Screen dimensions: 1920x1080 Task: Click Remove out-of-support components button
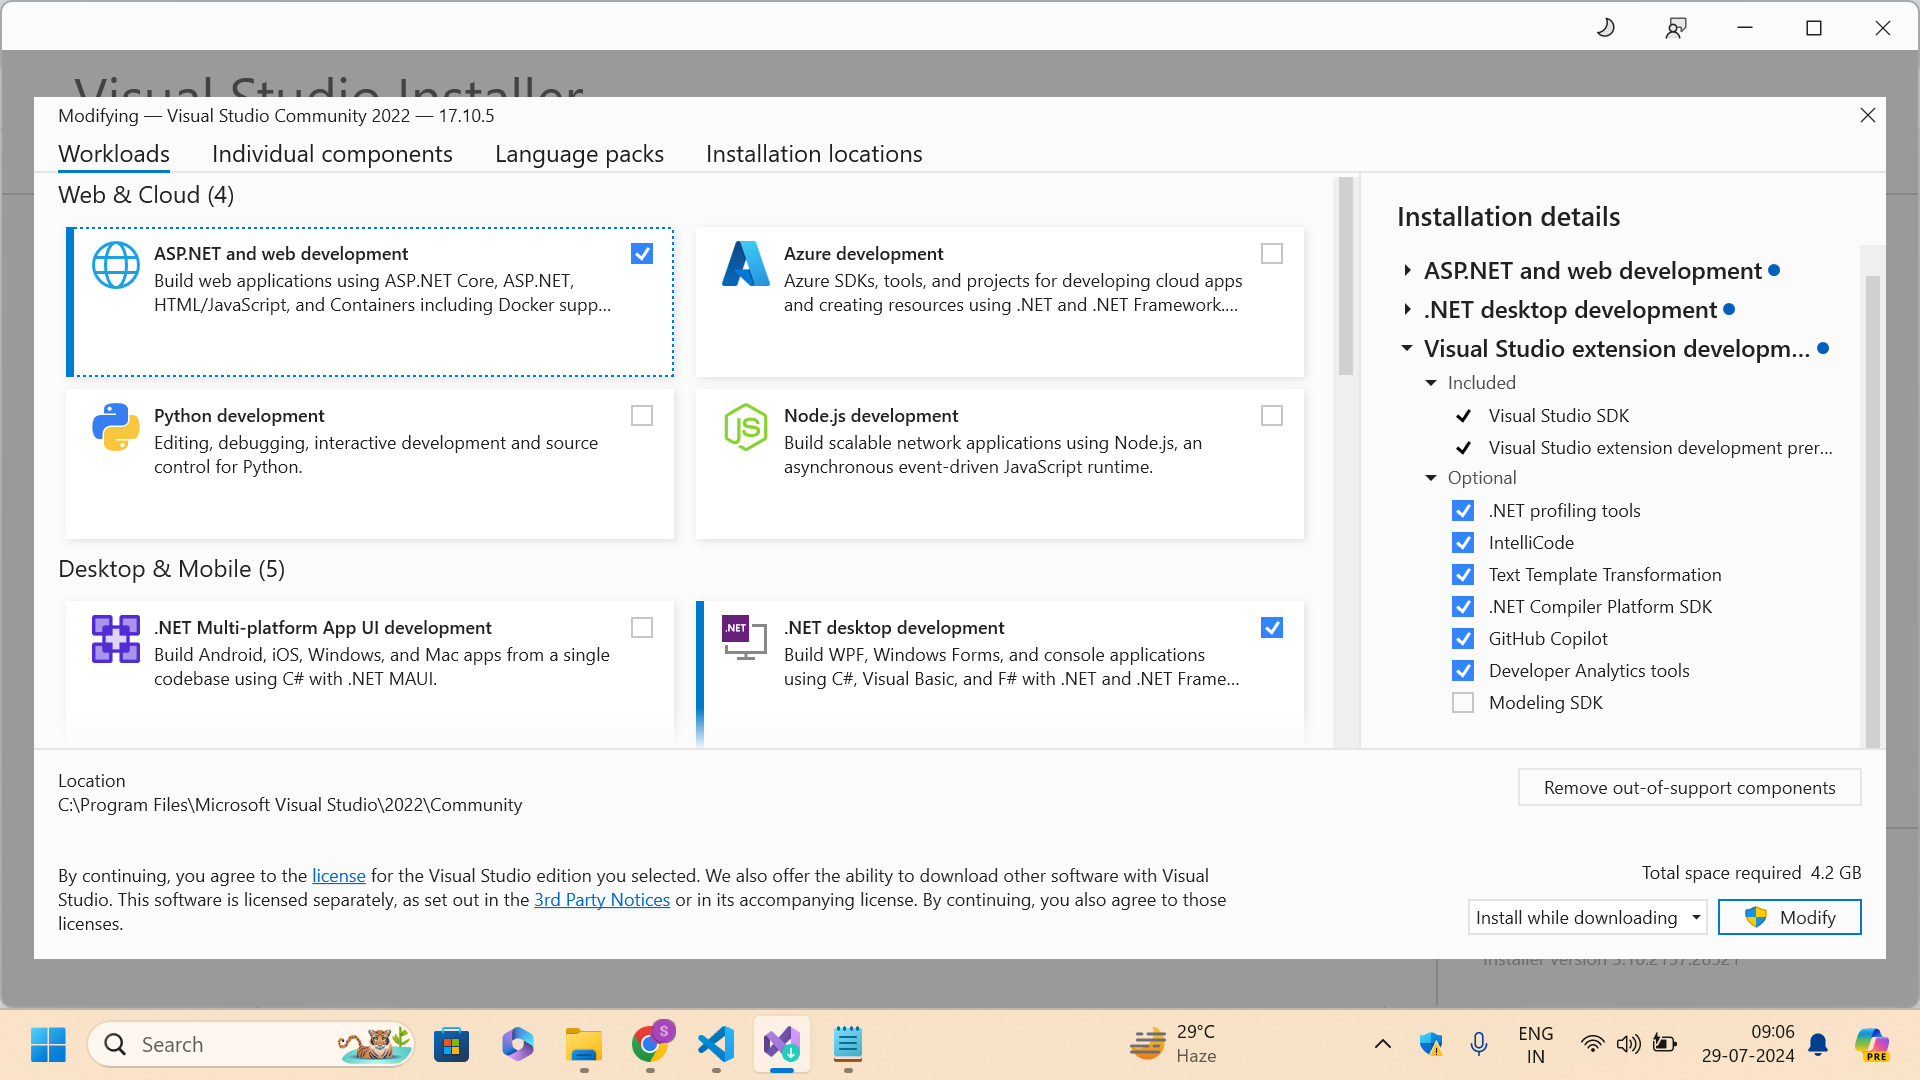tap(1689, 788)
